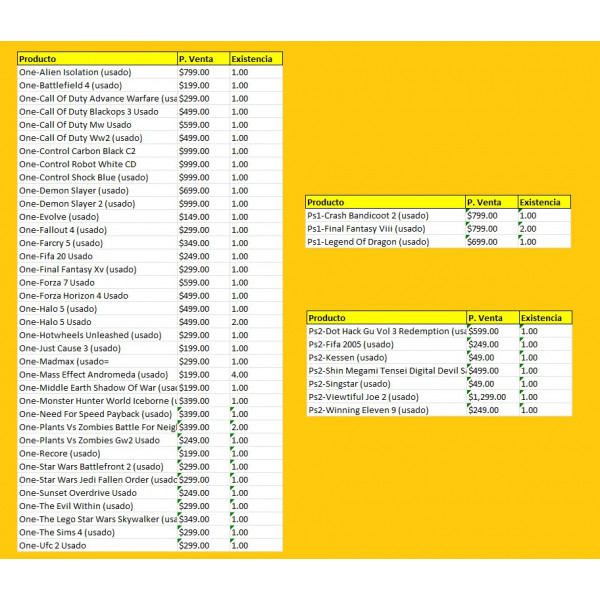Select Ps1-Crash Bandicoot 2 (usado)
The height and width of the screenshot is (600, 600).
[385, 216]
